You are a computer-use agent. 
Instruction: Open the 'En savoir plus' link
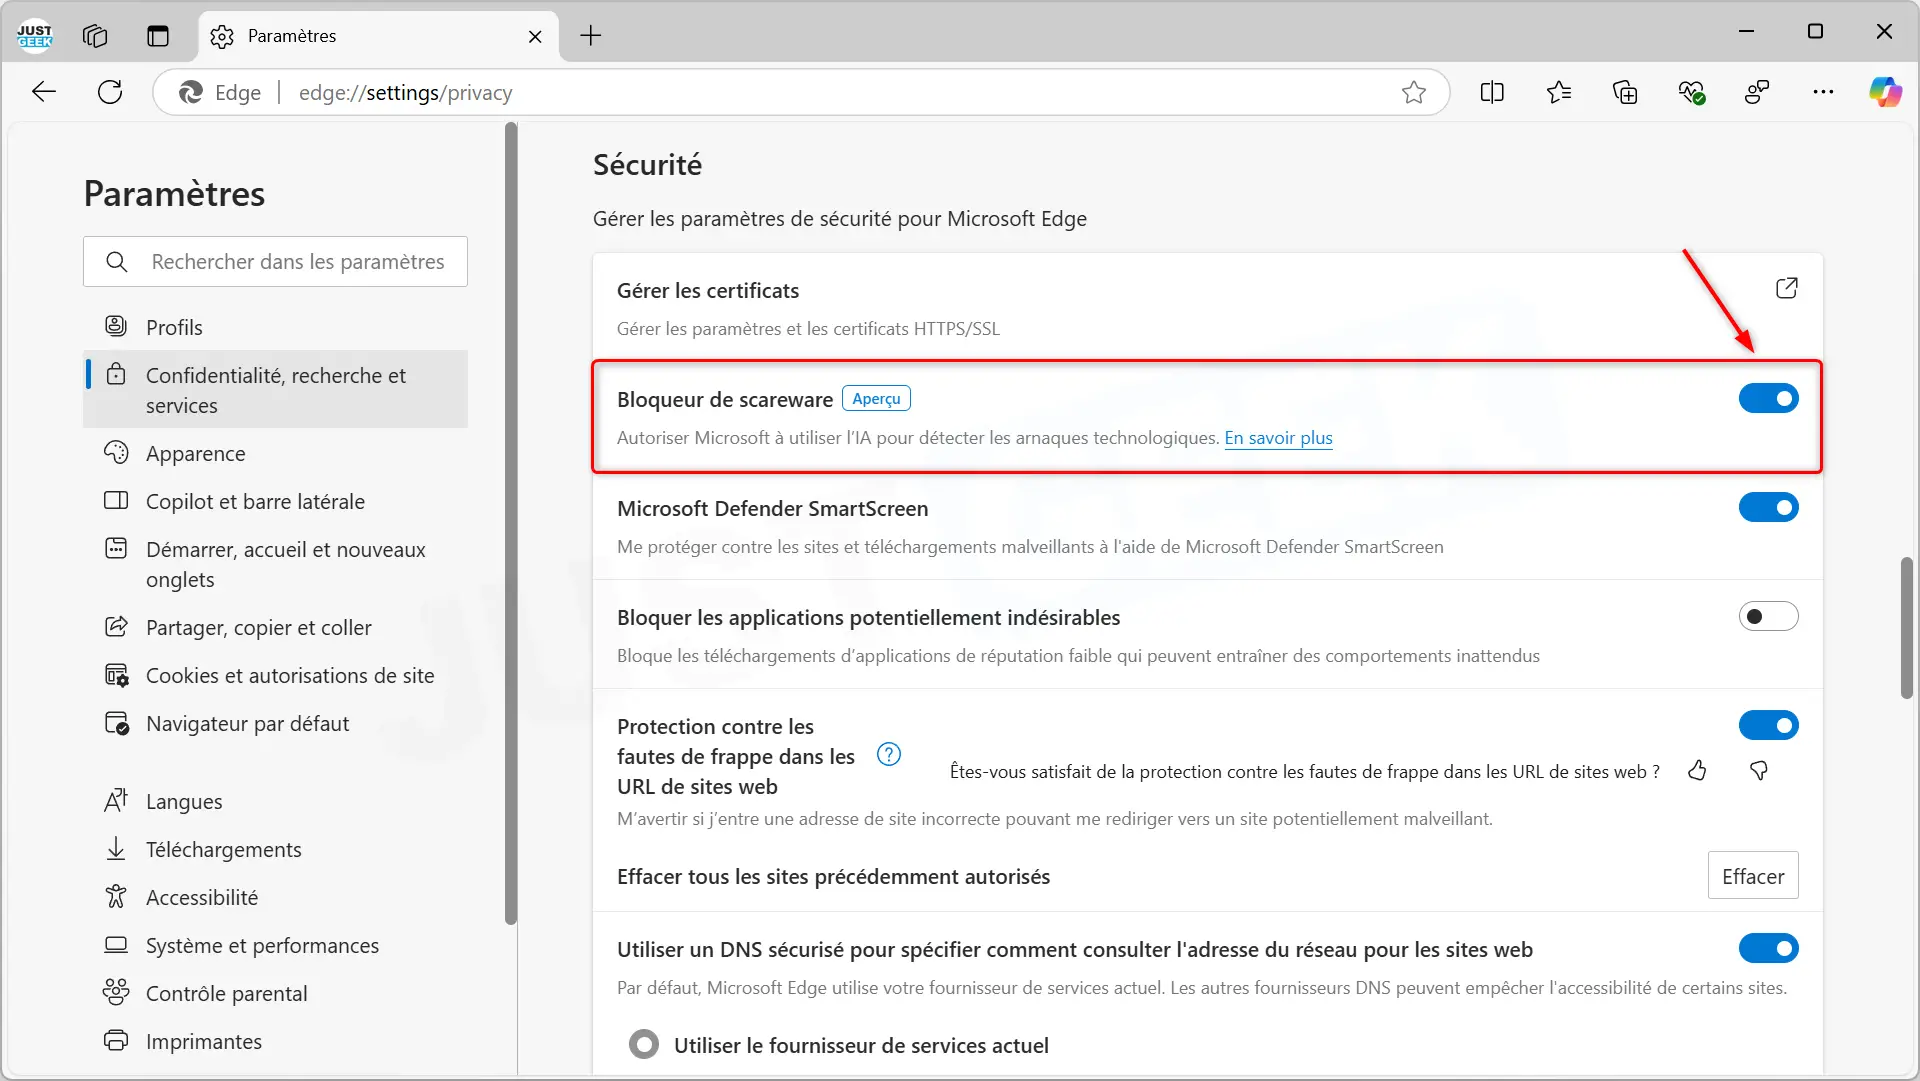click(x=1278, y=438)
